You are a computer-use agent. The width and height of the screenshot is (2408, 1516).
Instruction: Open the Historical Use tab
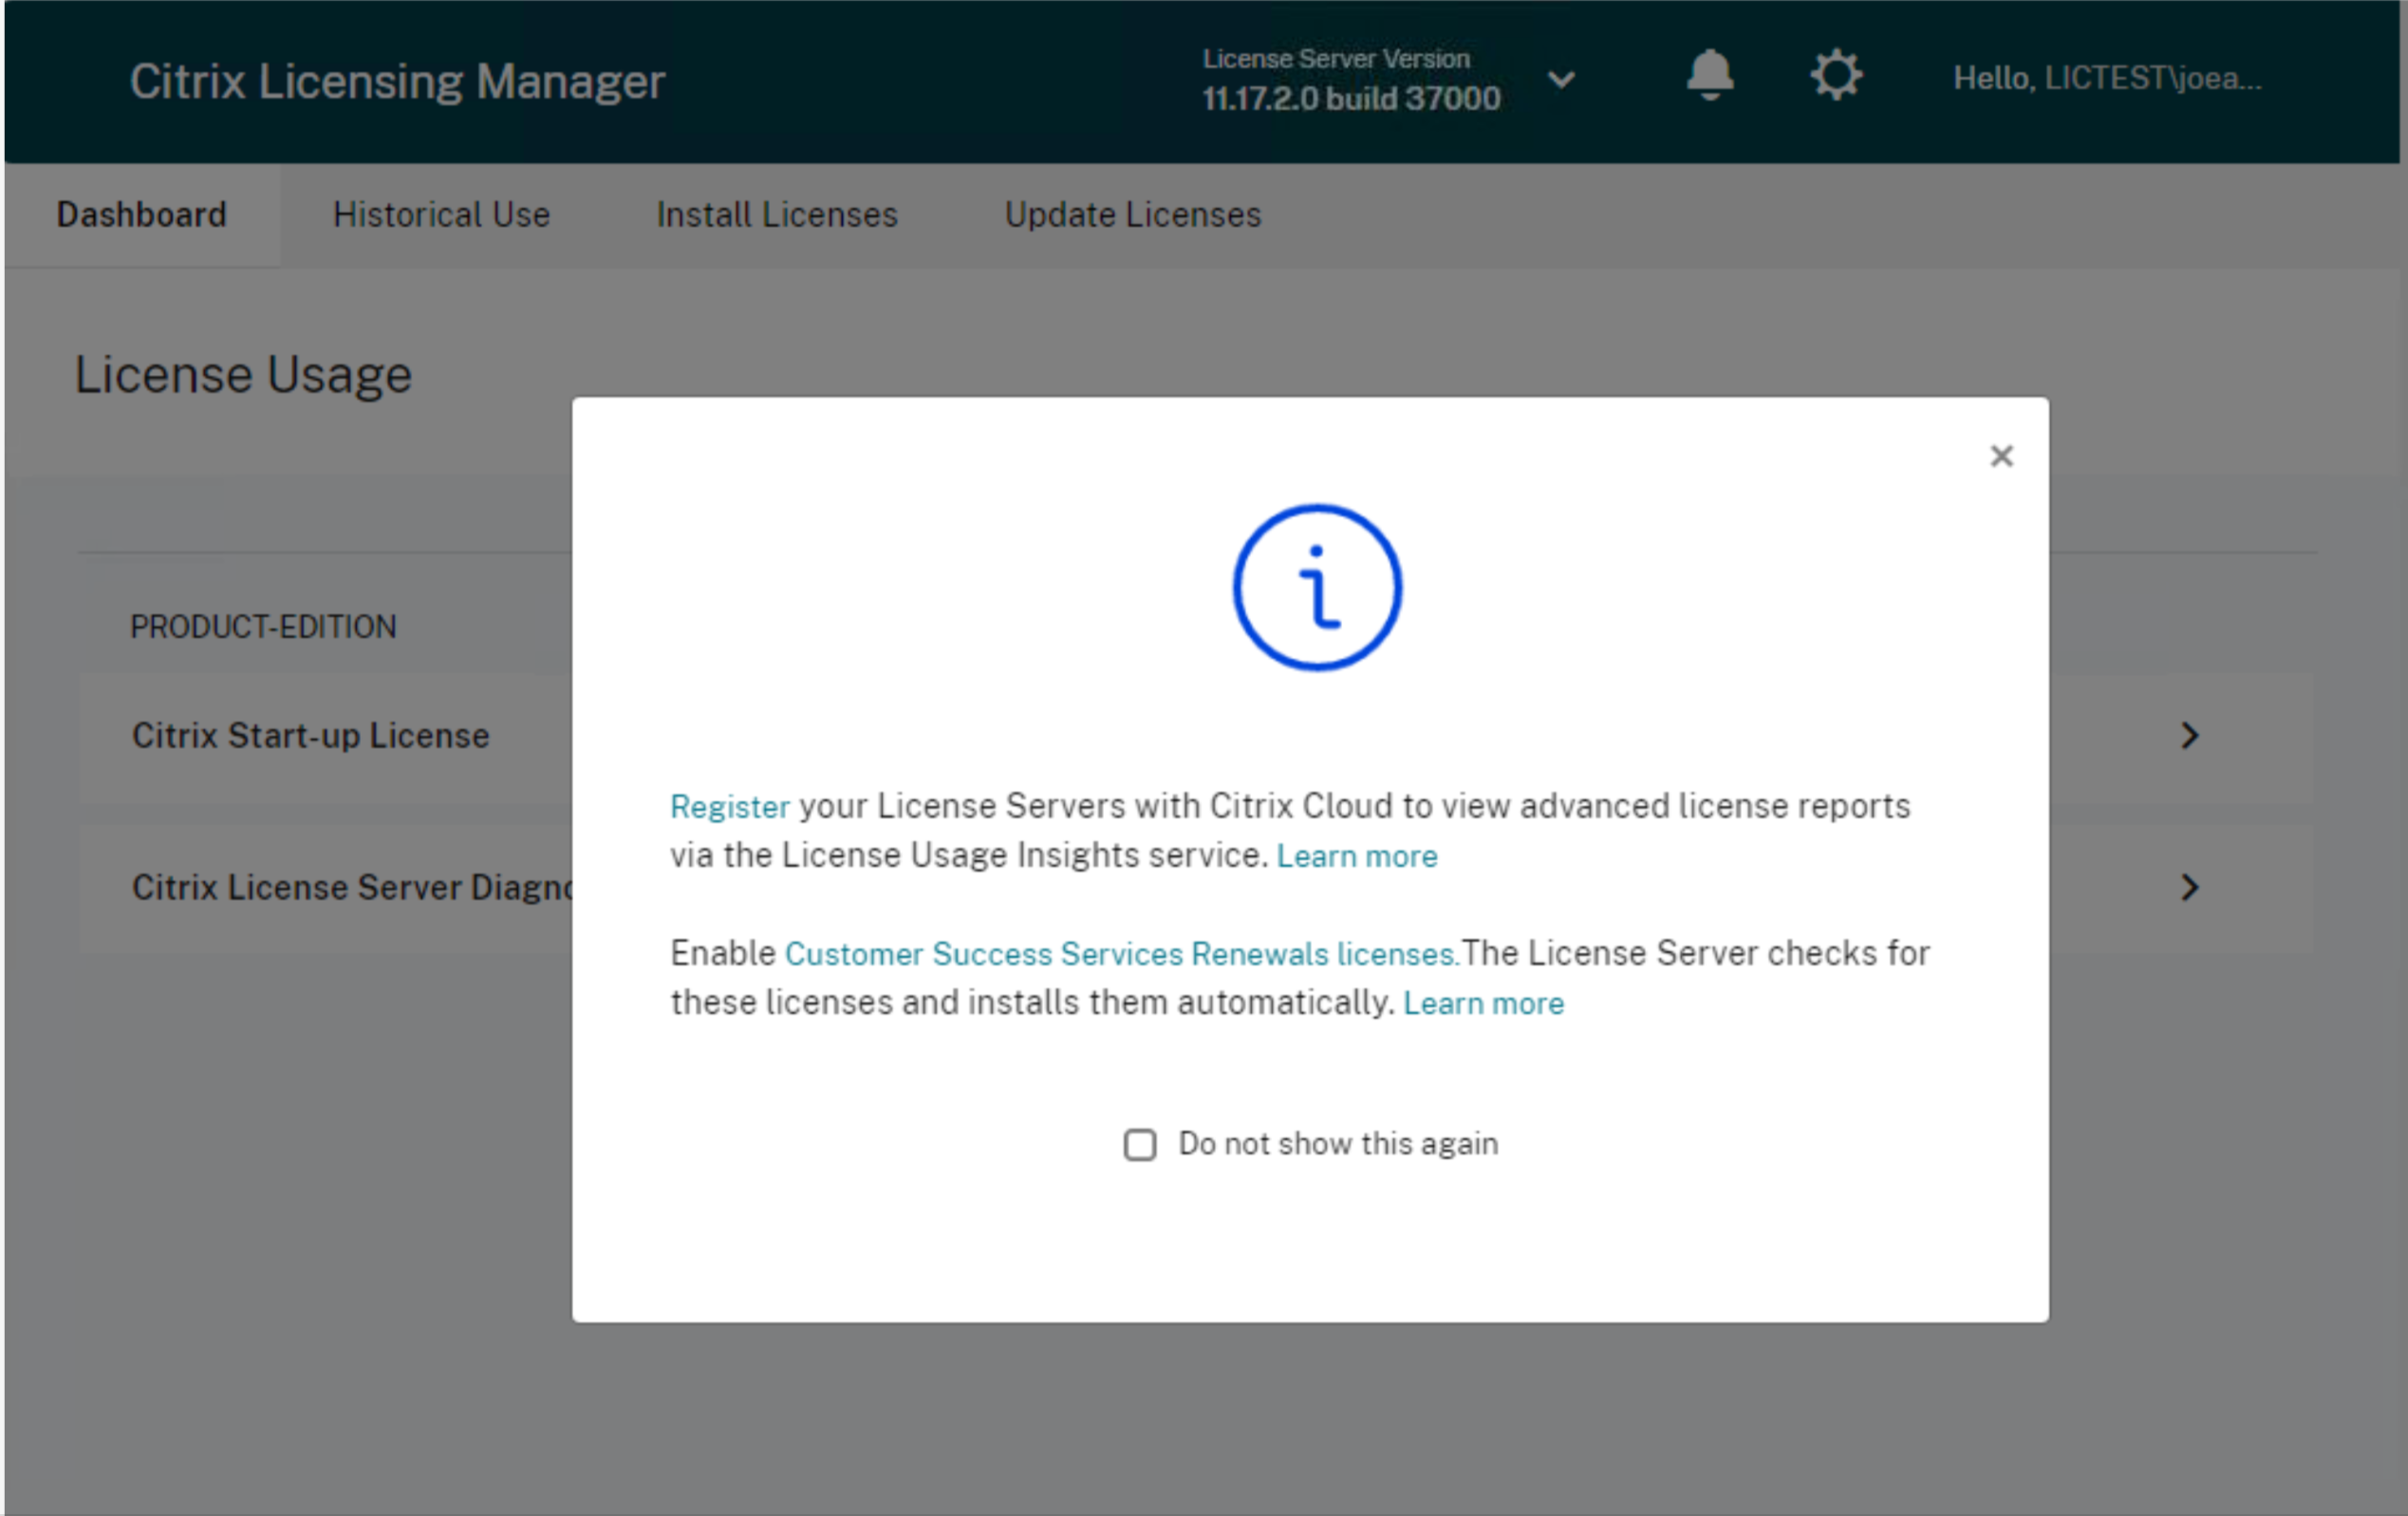(441, 215)
